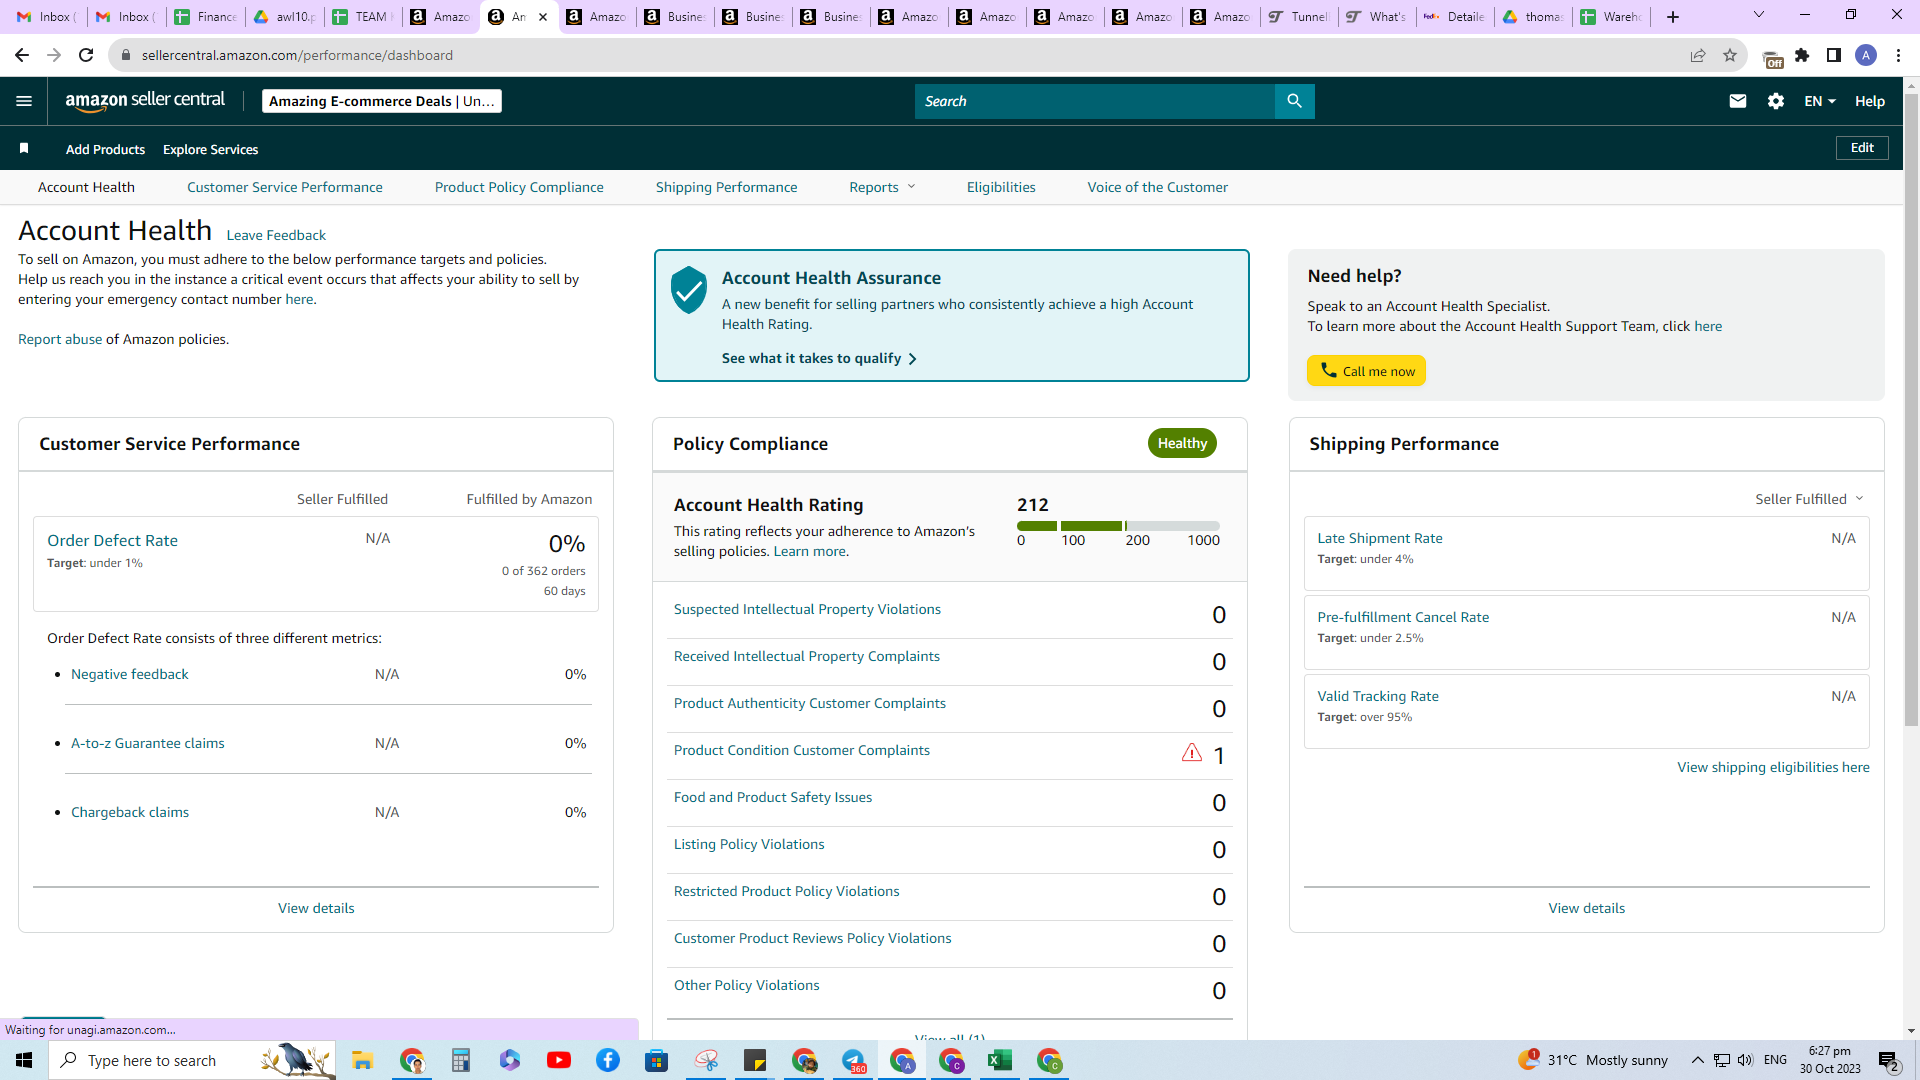The height and width of the screenshot is (1080, 1920).
Task: Switch to the Account Health tab
Action: click(x=86, y=187)
